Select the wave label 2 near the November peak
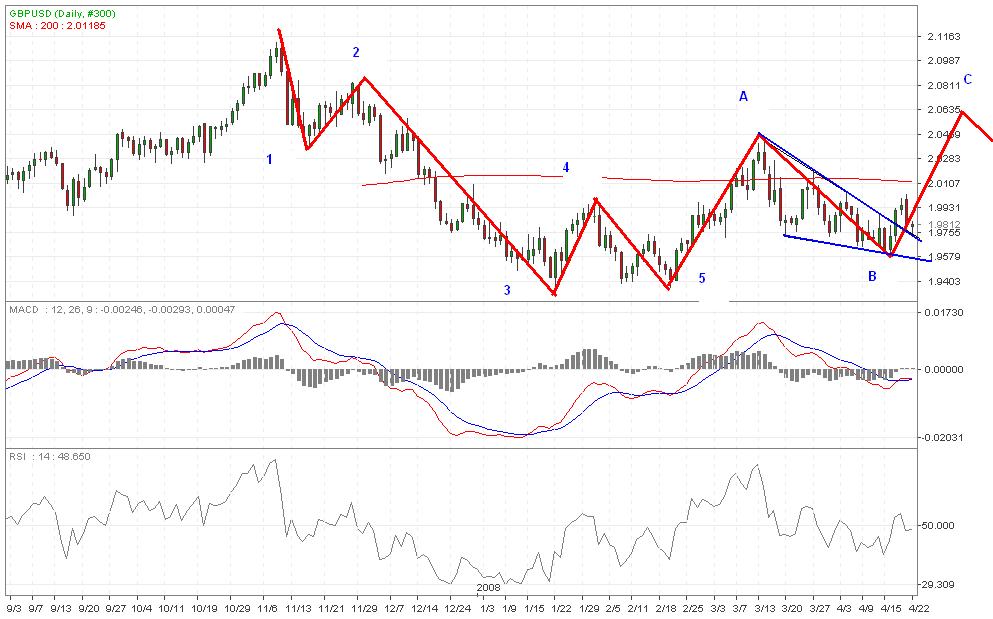This screenshot has width=993, height=619. 356,52
